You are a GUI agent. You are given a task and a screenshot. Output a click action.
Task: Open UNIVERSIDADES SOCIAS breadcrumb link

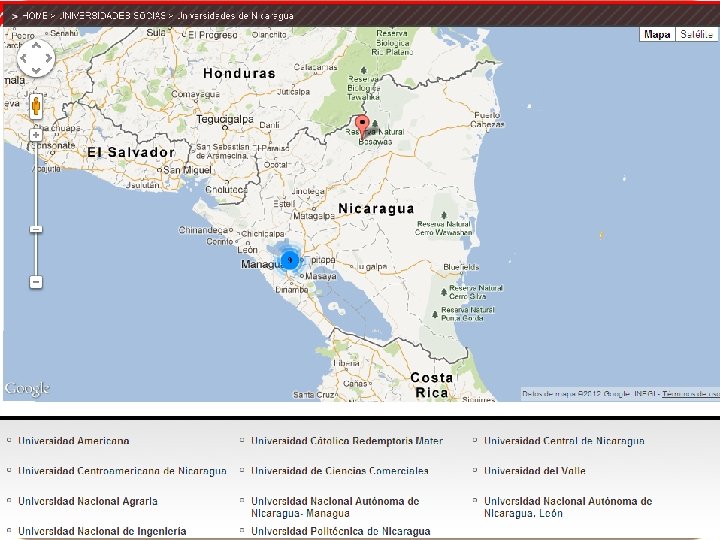pyautogui.click(x=112, y=16)
